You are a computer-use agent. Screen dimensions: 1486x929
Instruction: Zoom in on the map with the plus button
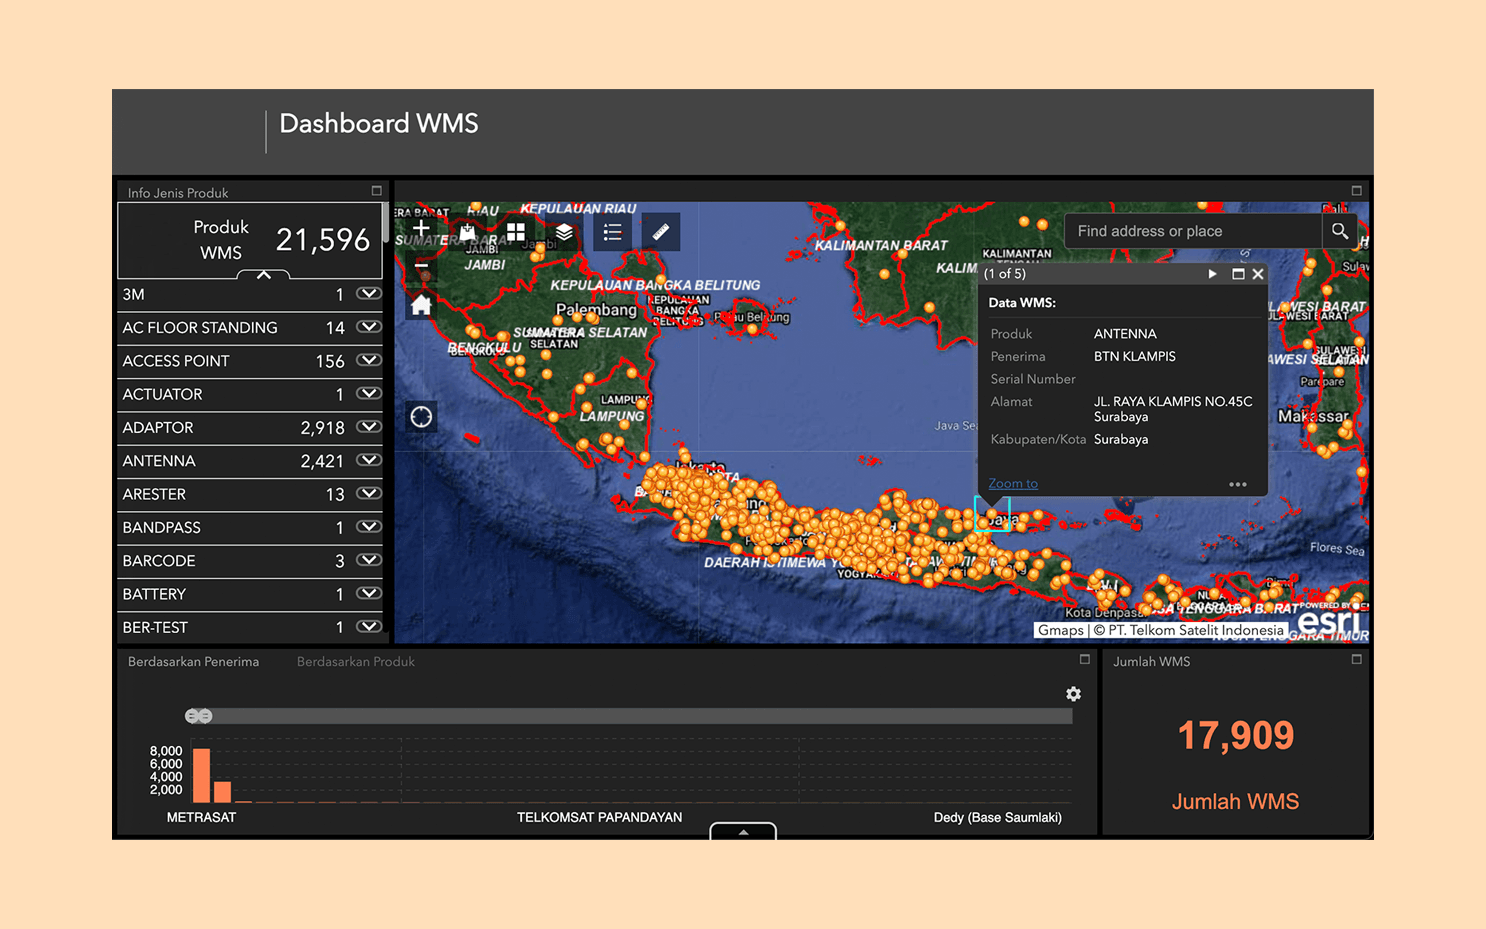(x=421, y=229)
